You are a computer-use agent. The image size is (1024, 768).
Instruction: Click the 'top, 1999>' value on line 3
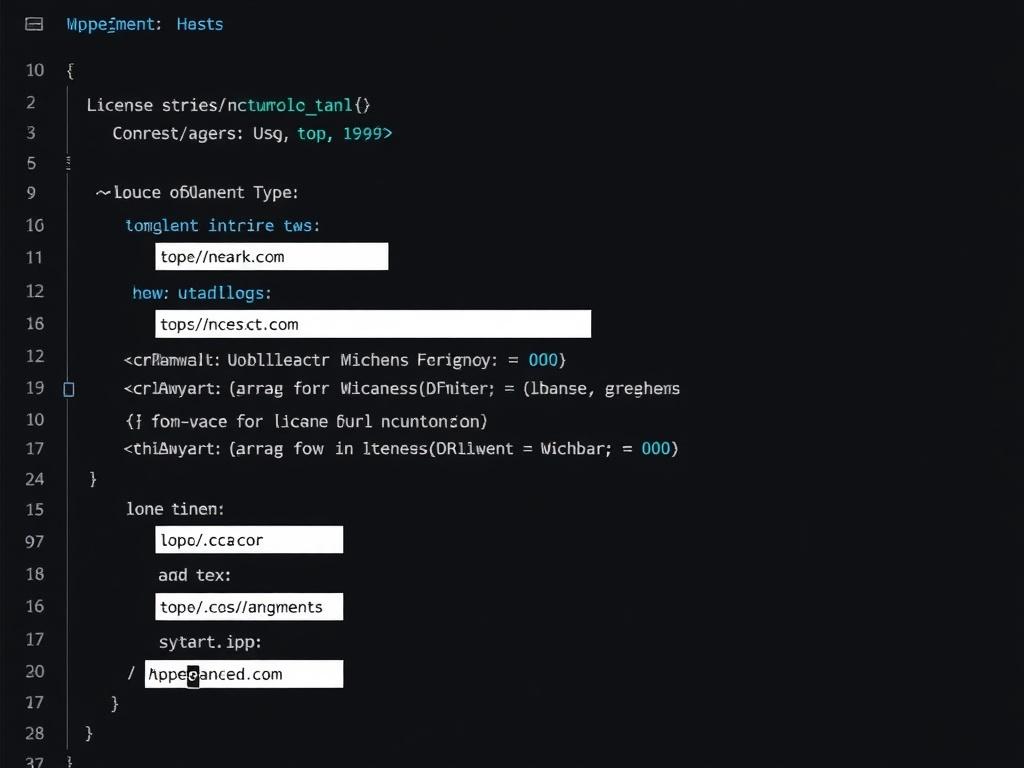344,133
